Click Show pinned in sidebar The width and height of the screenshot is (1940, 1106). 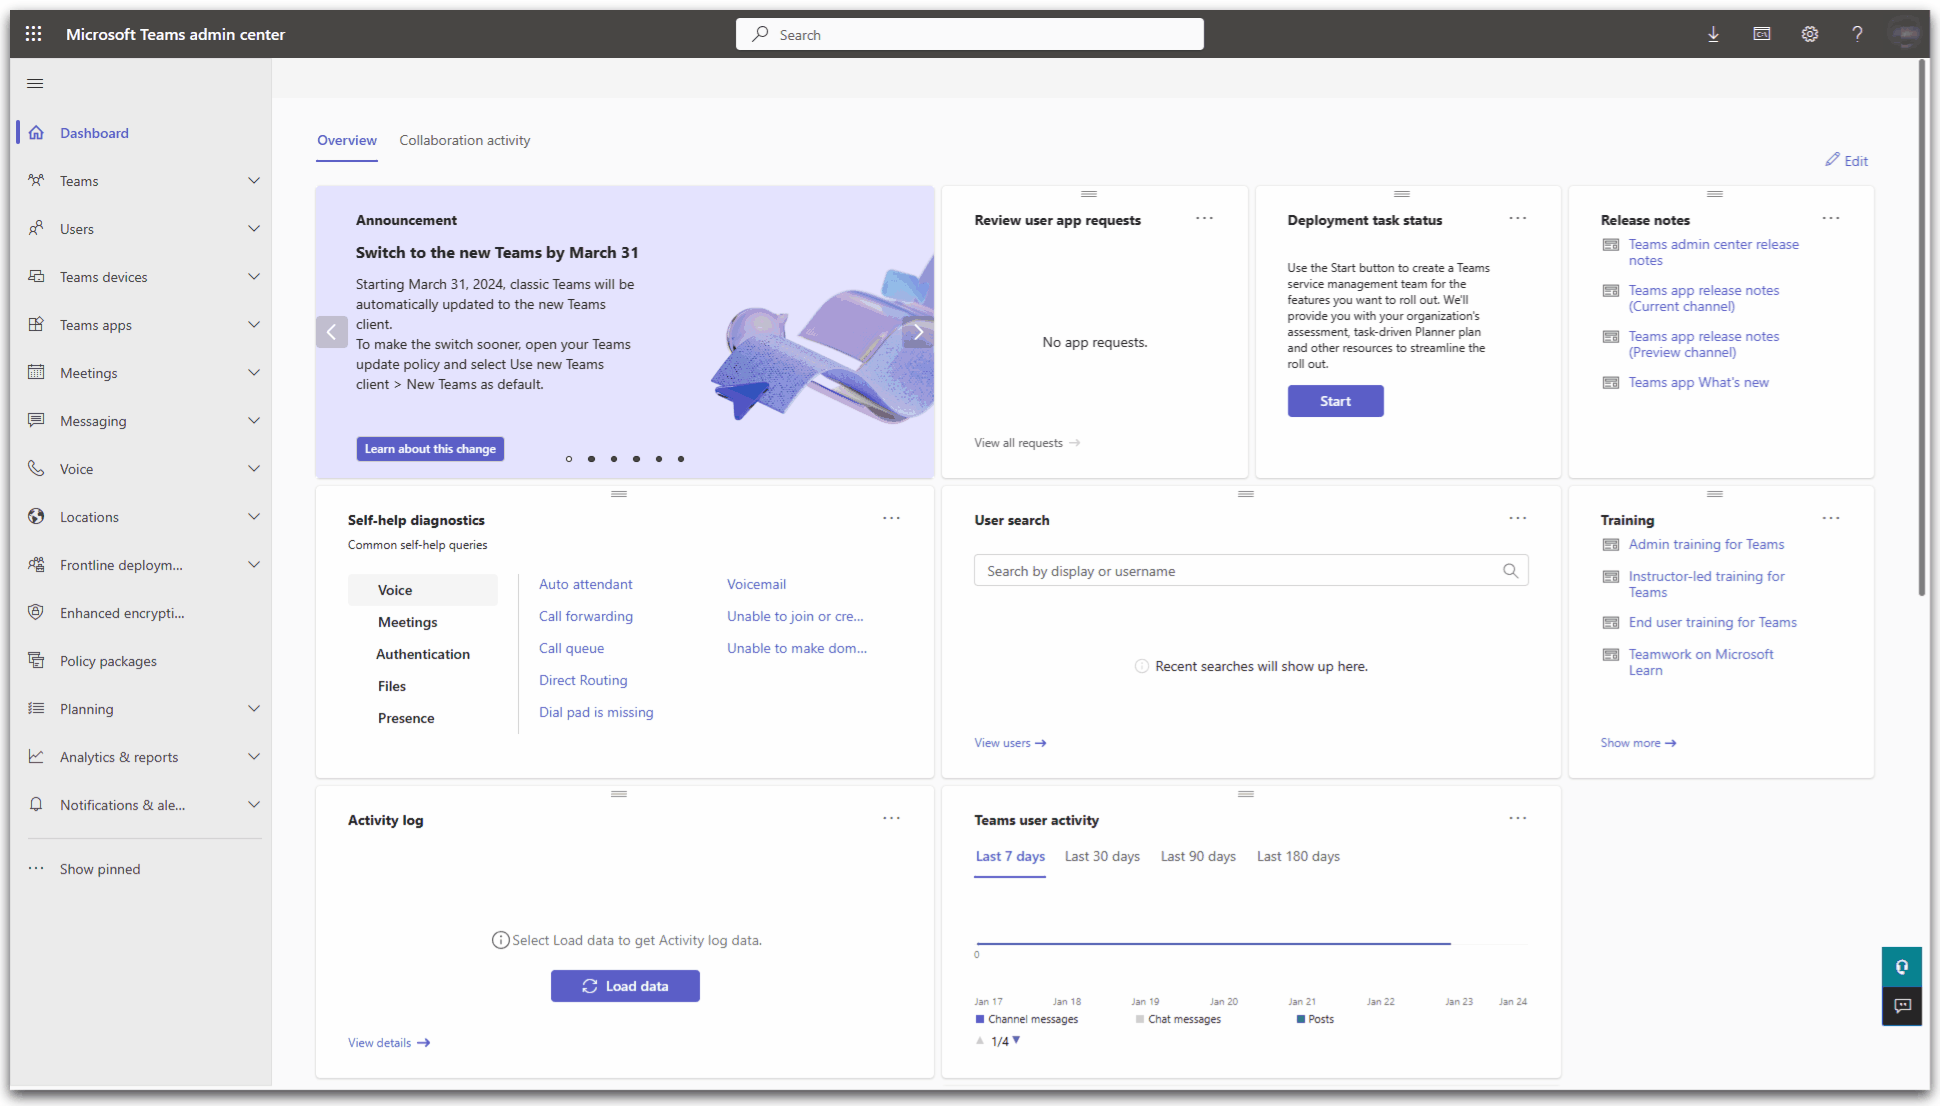100,869
